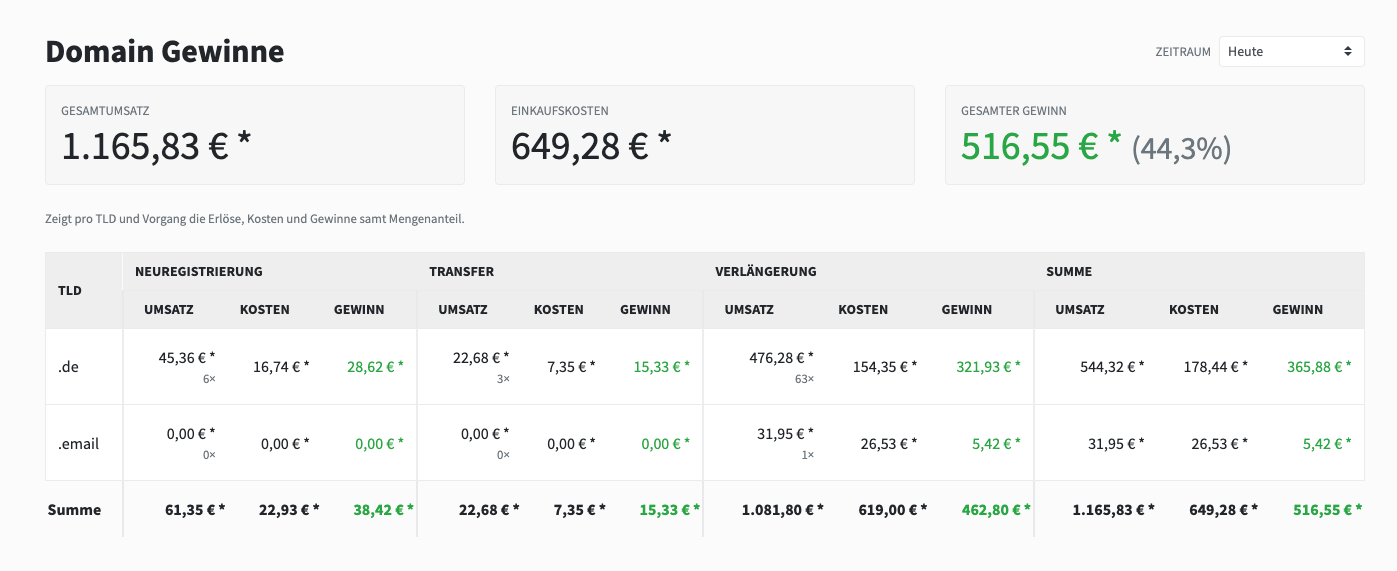1397x571 pixels.
Task: Click UMSATZ header under Neuregistrierung
Action: [169, 310]
